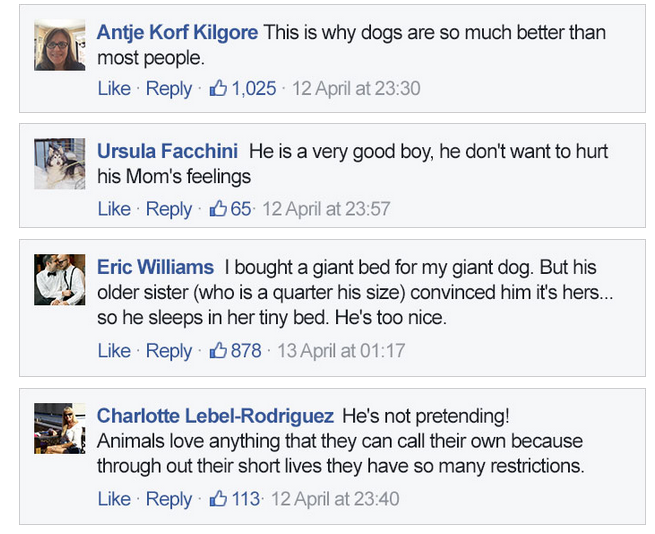Reply to Antje Korf Kilgore's comment
The height and width of the screenshot is (534, 655).
click(x=169, y=89)
